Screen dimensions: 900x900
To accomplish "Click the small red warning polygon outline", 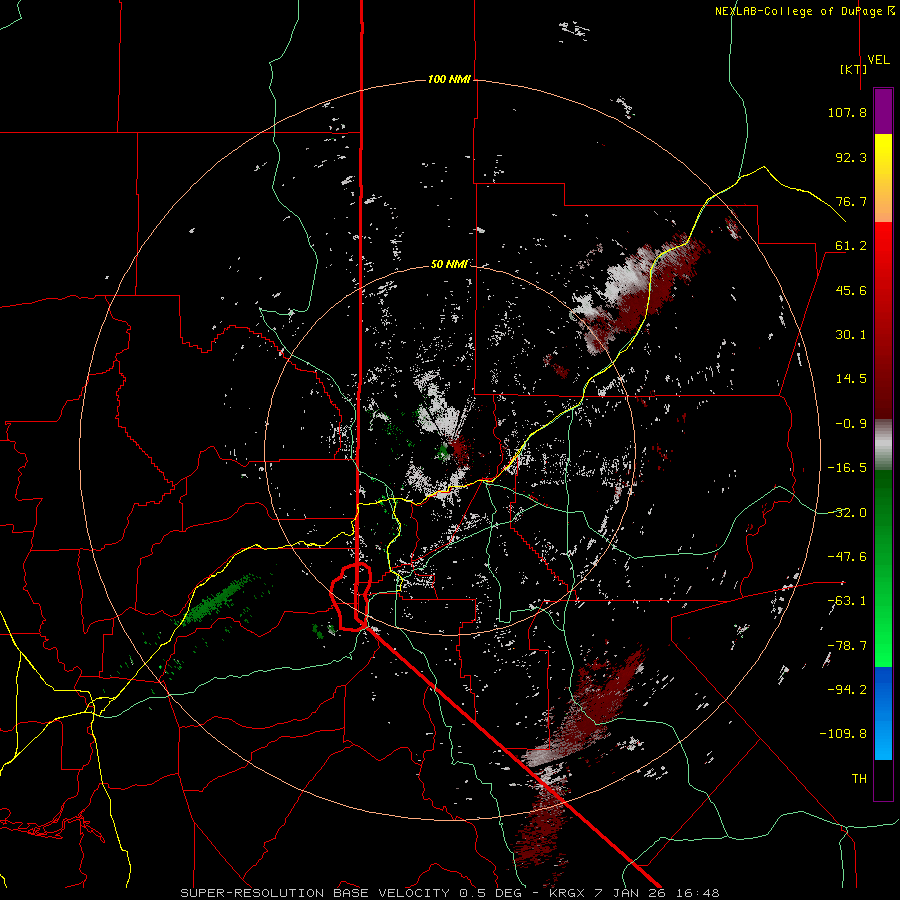I will point(351,597).
